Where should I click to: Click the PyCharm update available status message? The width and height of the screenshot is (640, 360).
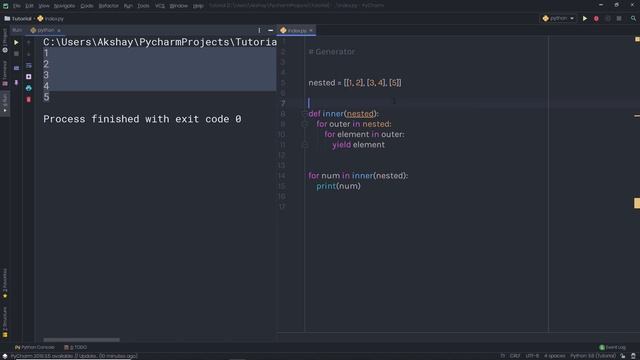[x=74, y=356]
